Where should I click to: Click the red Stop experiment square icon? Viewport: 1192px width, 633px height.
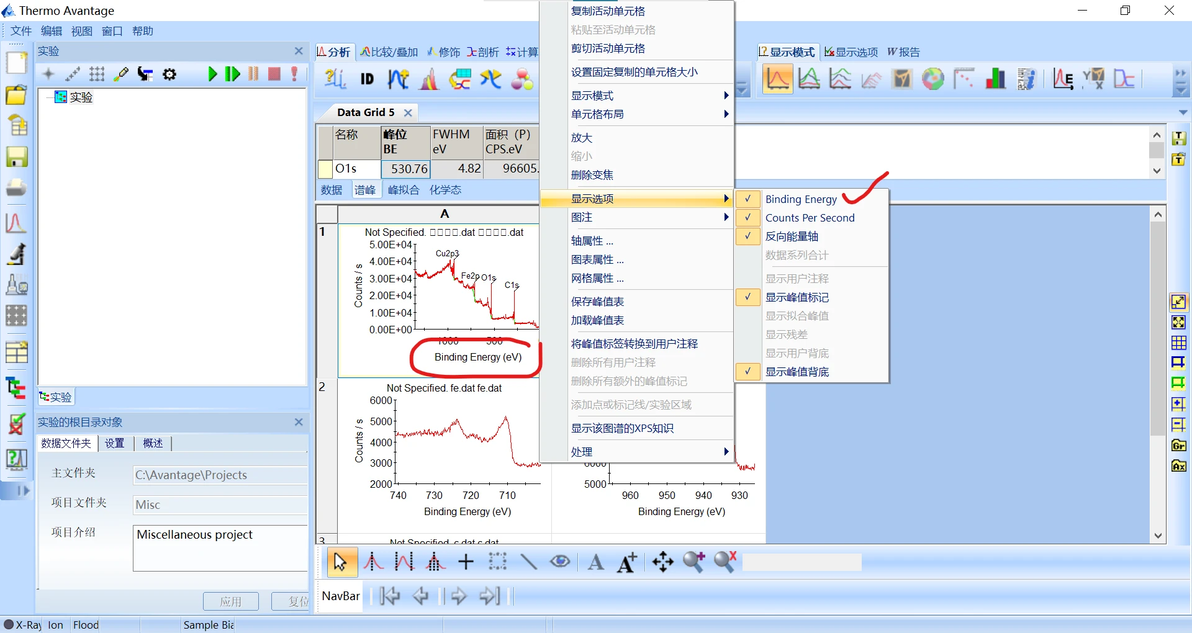(x=274, y=74)
